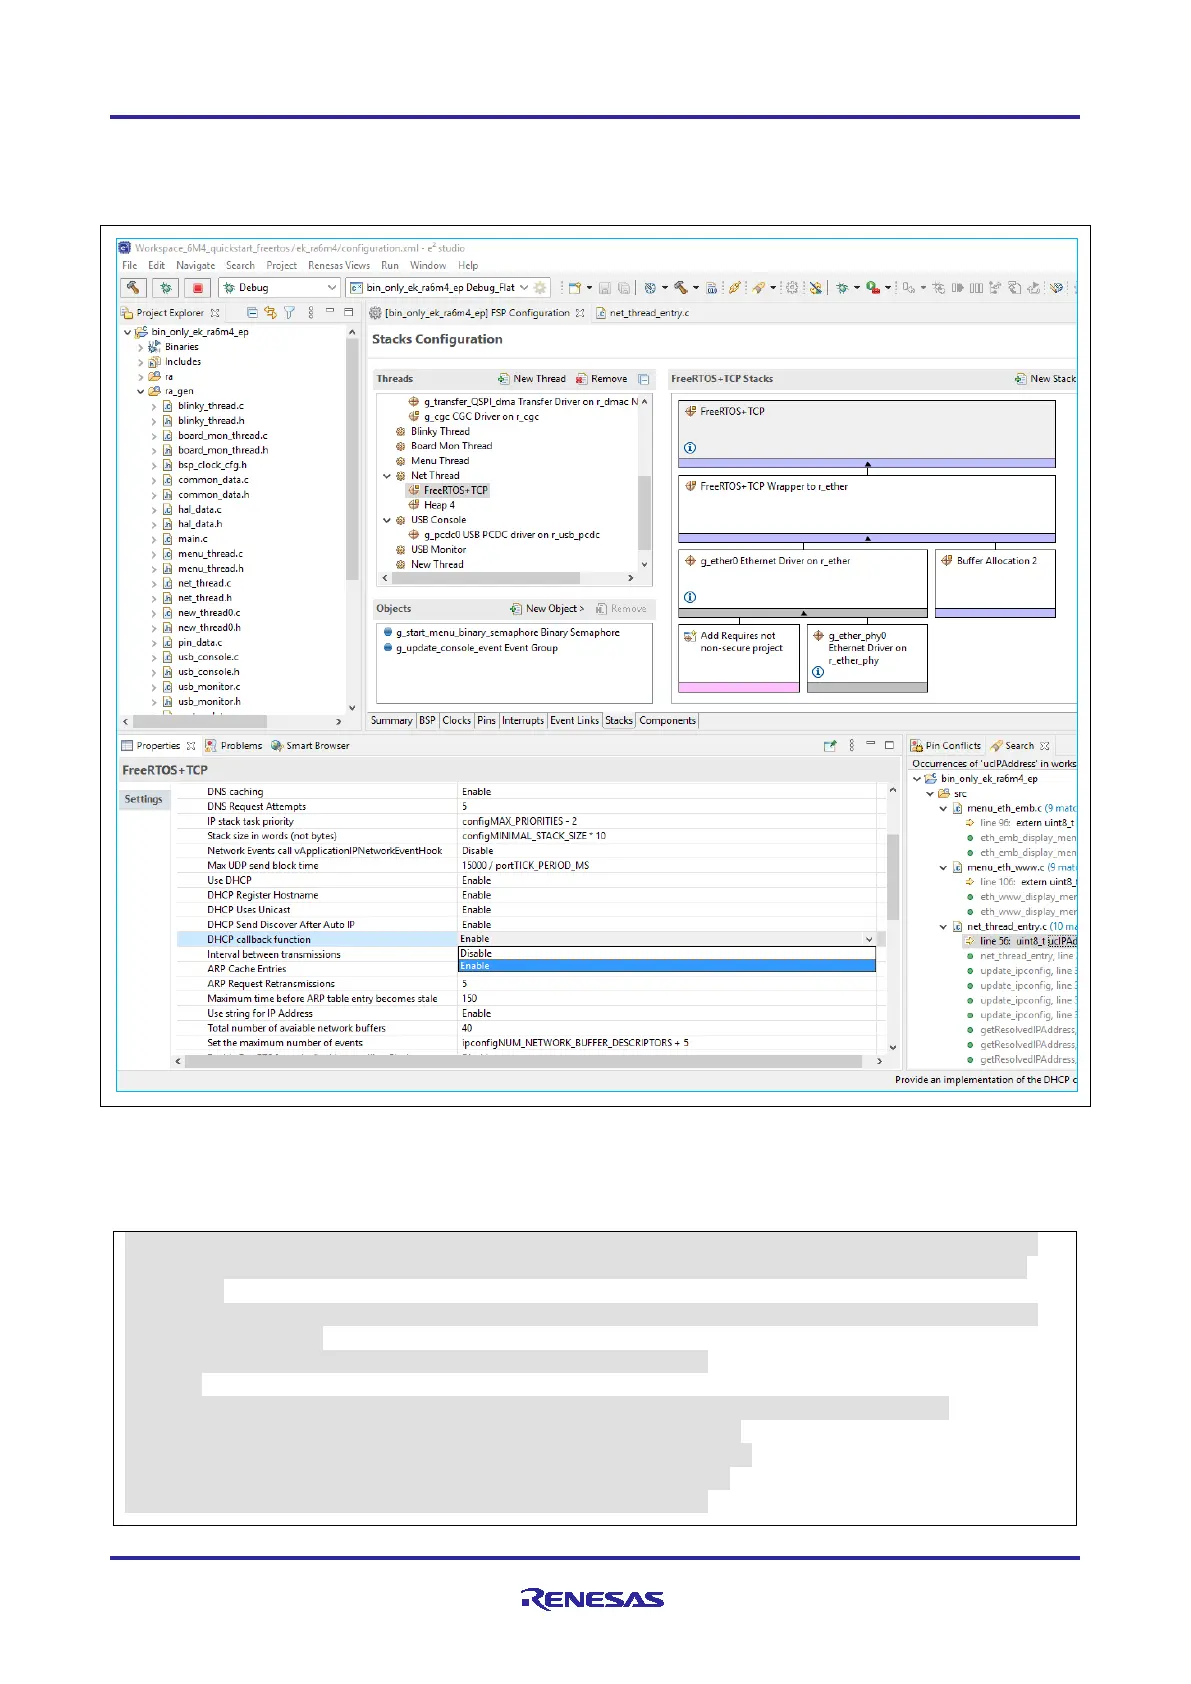This screenshot has height=1684, width=1191.
Task: Click the Remove button in Threads panel
Action: pyautogui.click(x=601, y=379)
